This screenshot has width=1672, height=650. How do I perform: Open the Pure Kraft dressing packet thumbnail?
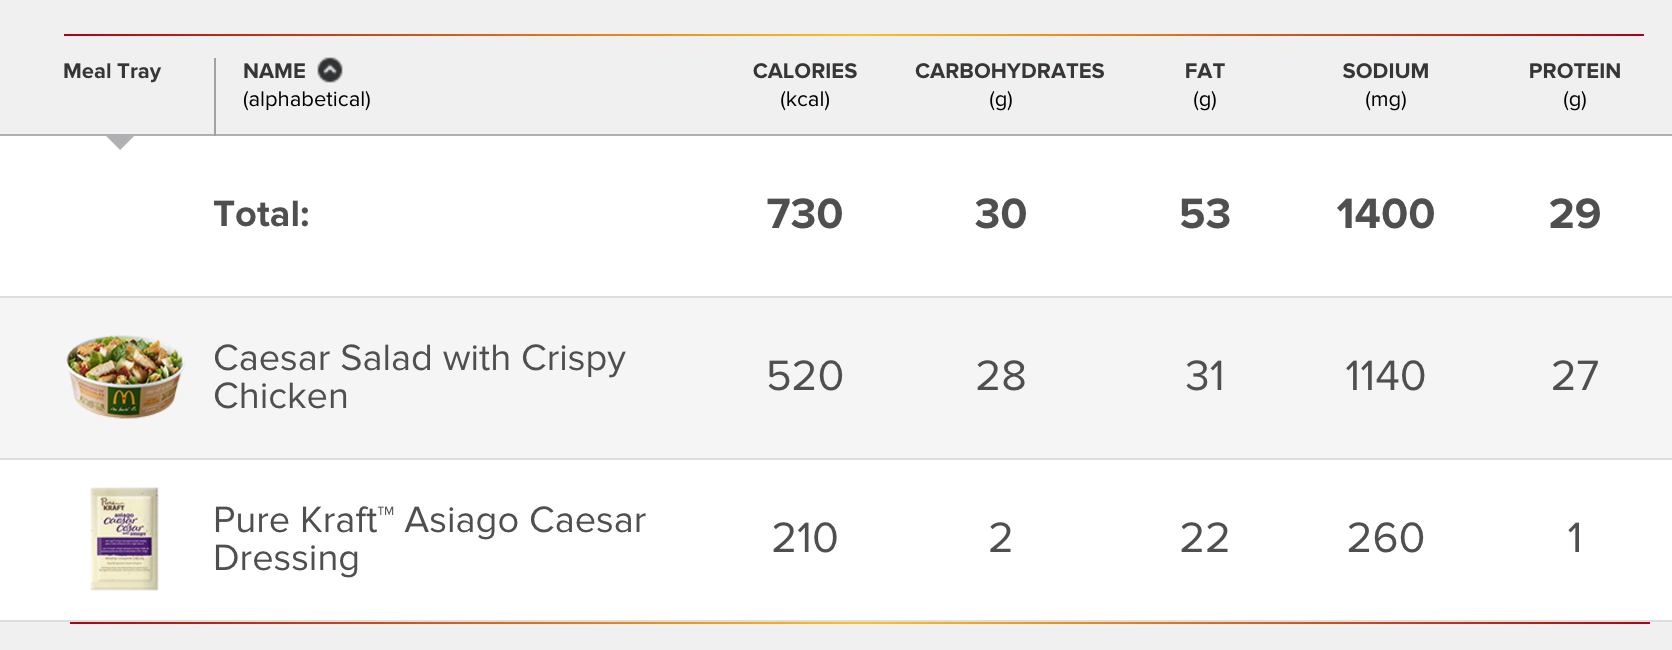(125, 539)
